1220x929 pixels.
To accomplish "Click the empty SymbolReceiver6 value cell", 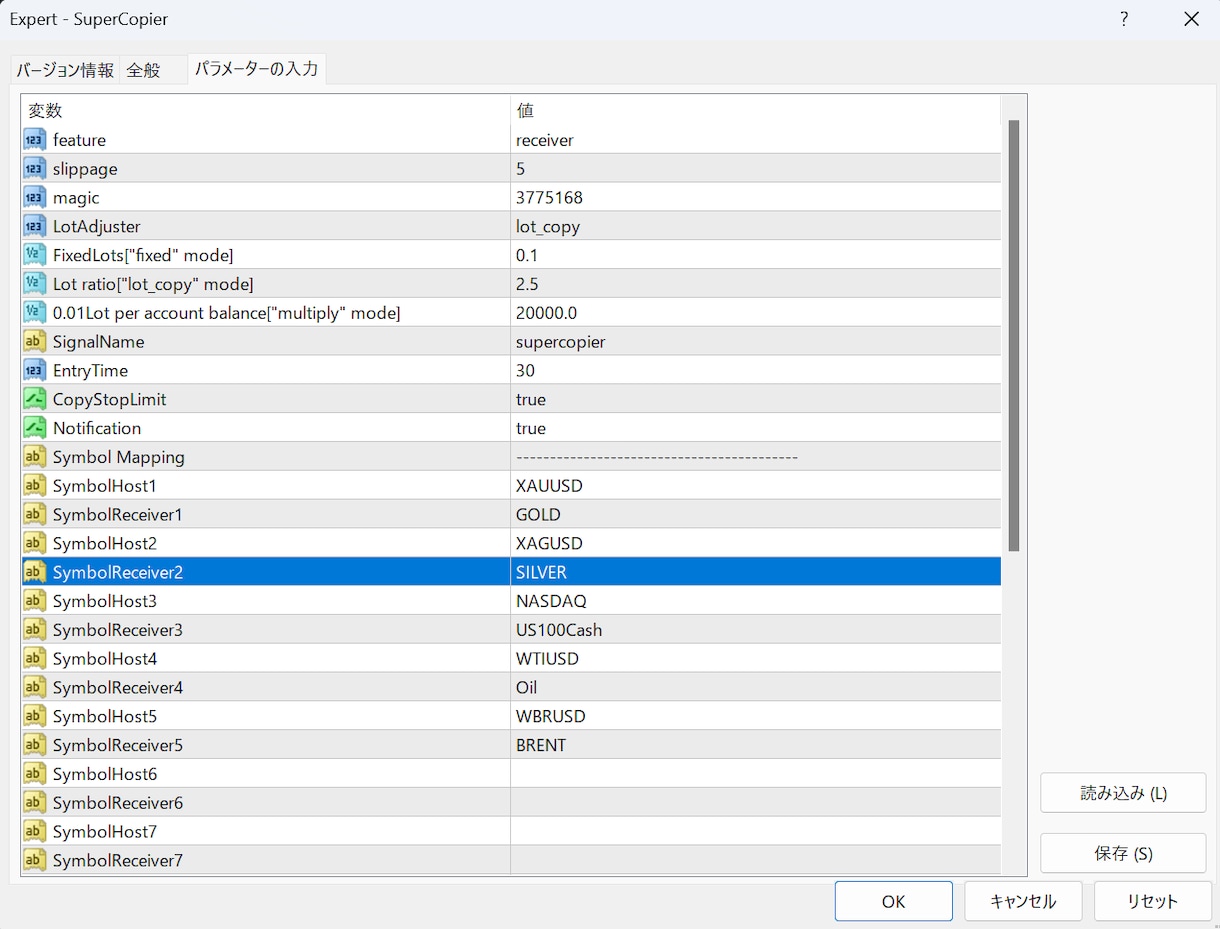I will [756, 803].
